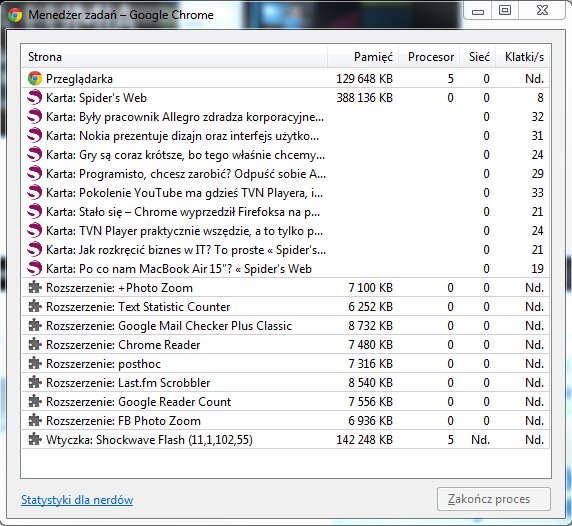Click the puzzle icon of the Chrome Reader extension
The image size is (572, 526).
coord(35,344)
